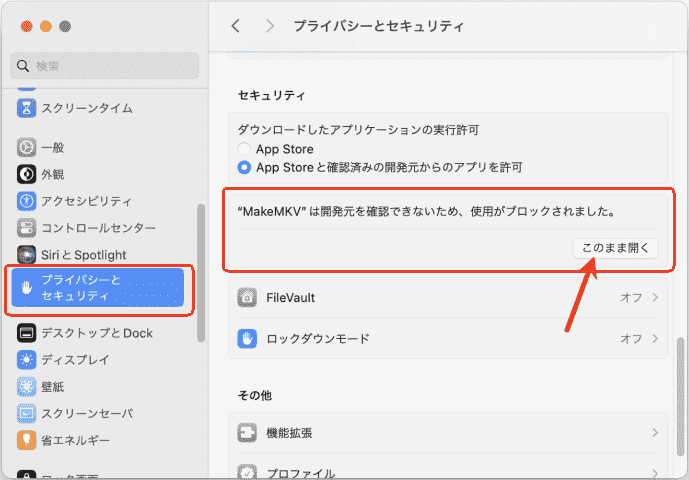689x480 pixels.
Task: Click the Siri と Spotlight icon
Action: click(26, 255)
